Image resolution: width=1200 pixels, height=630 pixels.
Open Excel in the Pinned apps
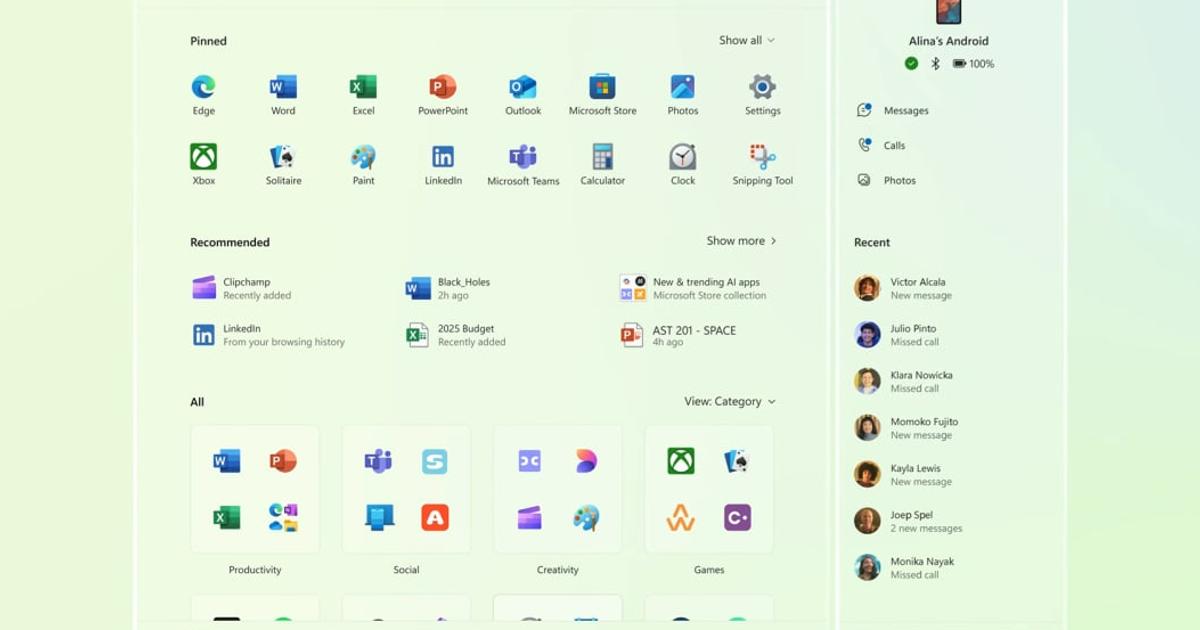[363, 95]
